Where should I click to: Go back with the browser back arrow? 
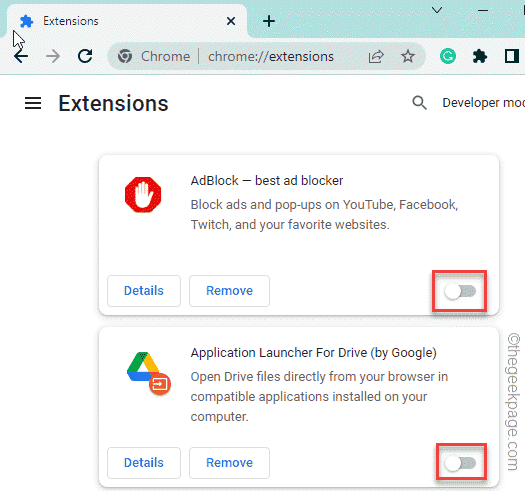coord(21,56)
